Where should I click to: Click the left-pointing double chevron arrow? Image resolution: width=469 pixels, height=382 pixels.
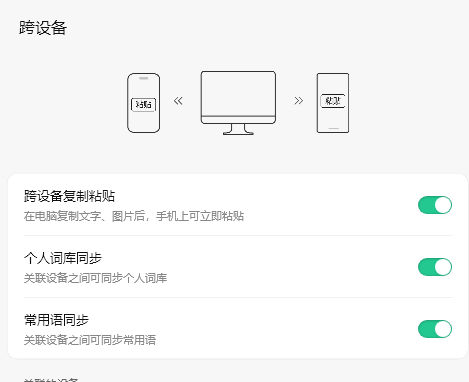click(178, 101)
